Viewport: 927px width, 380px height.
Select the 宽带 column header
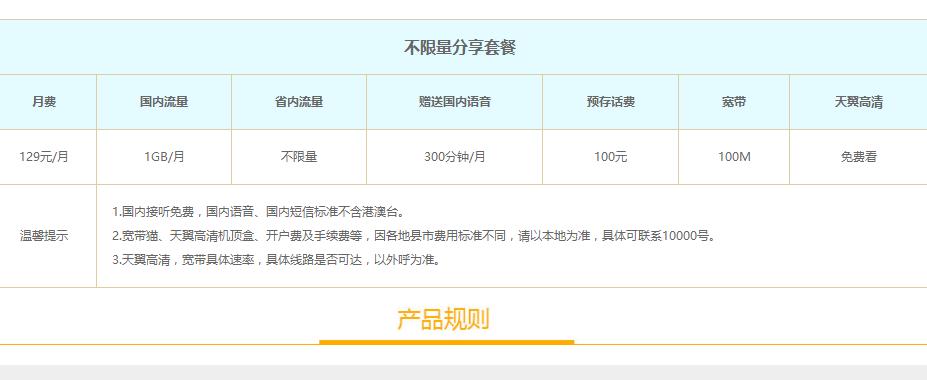point(734,102)
